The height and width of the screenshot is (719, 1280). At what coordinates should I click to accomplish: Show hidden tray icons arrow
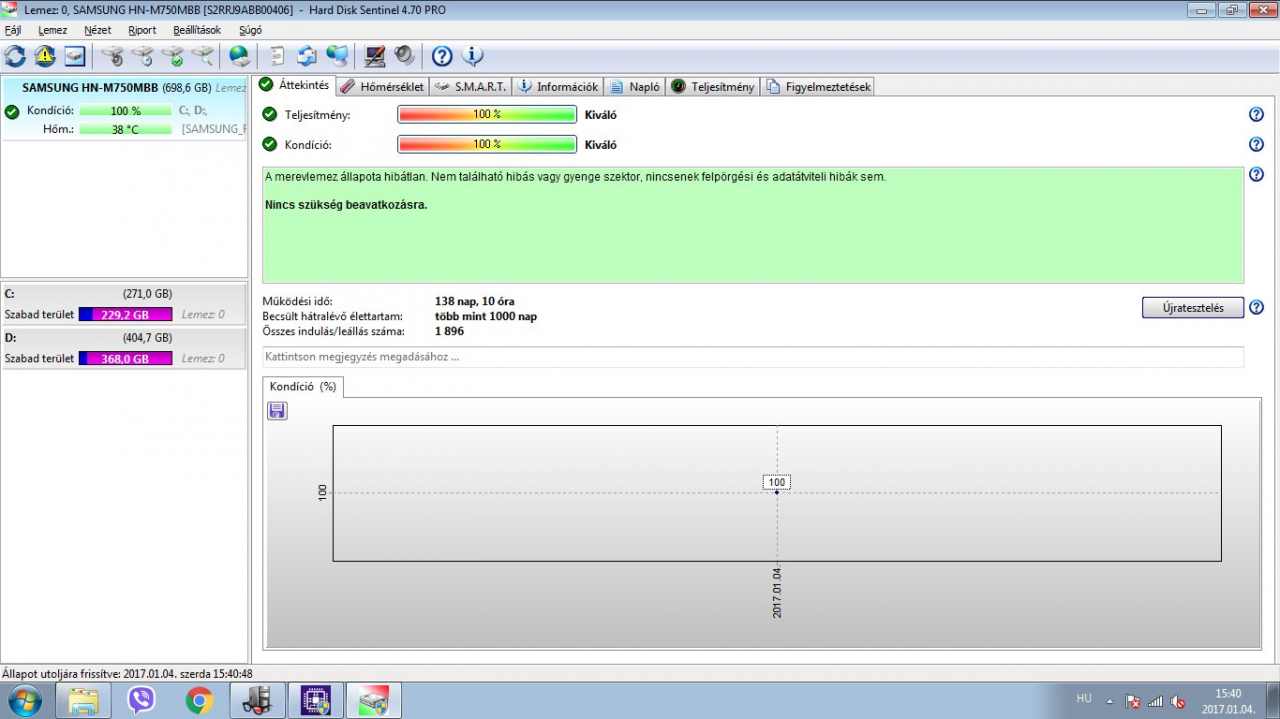point(1108,700)
